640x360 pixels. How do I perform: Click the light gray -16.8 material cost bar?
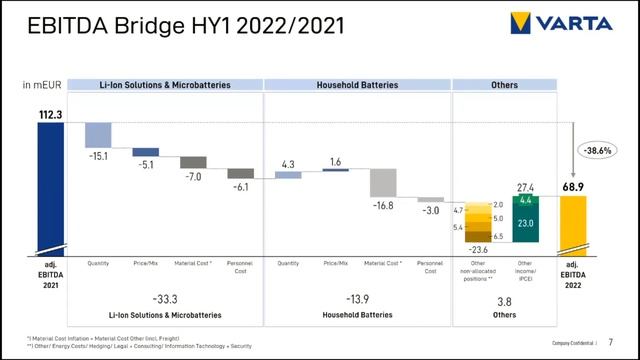[383, 183]
